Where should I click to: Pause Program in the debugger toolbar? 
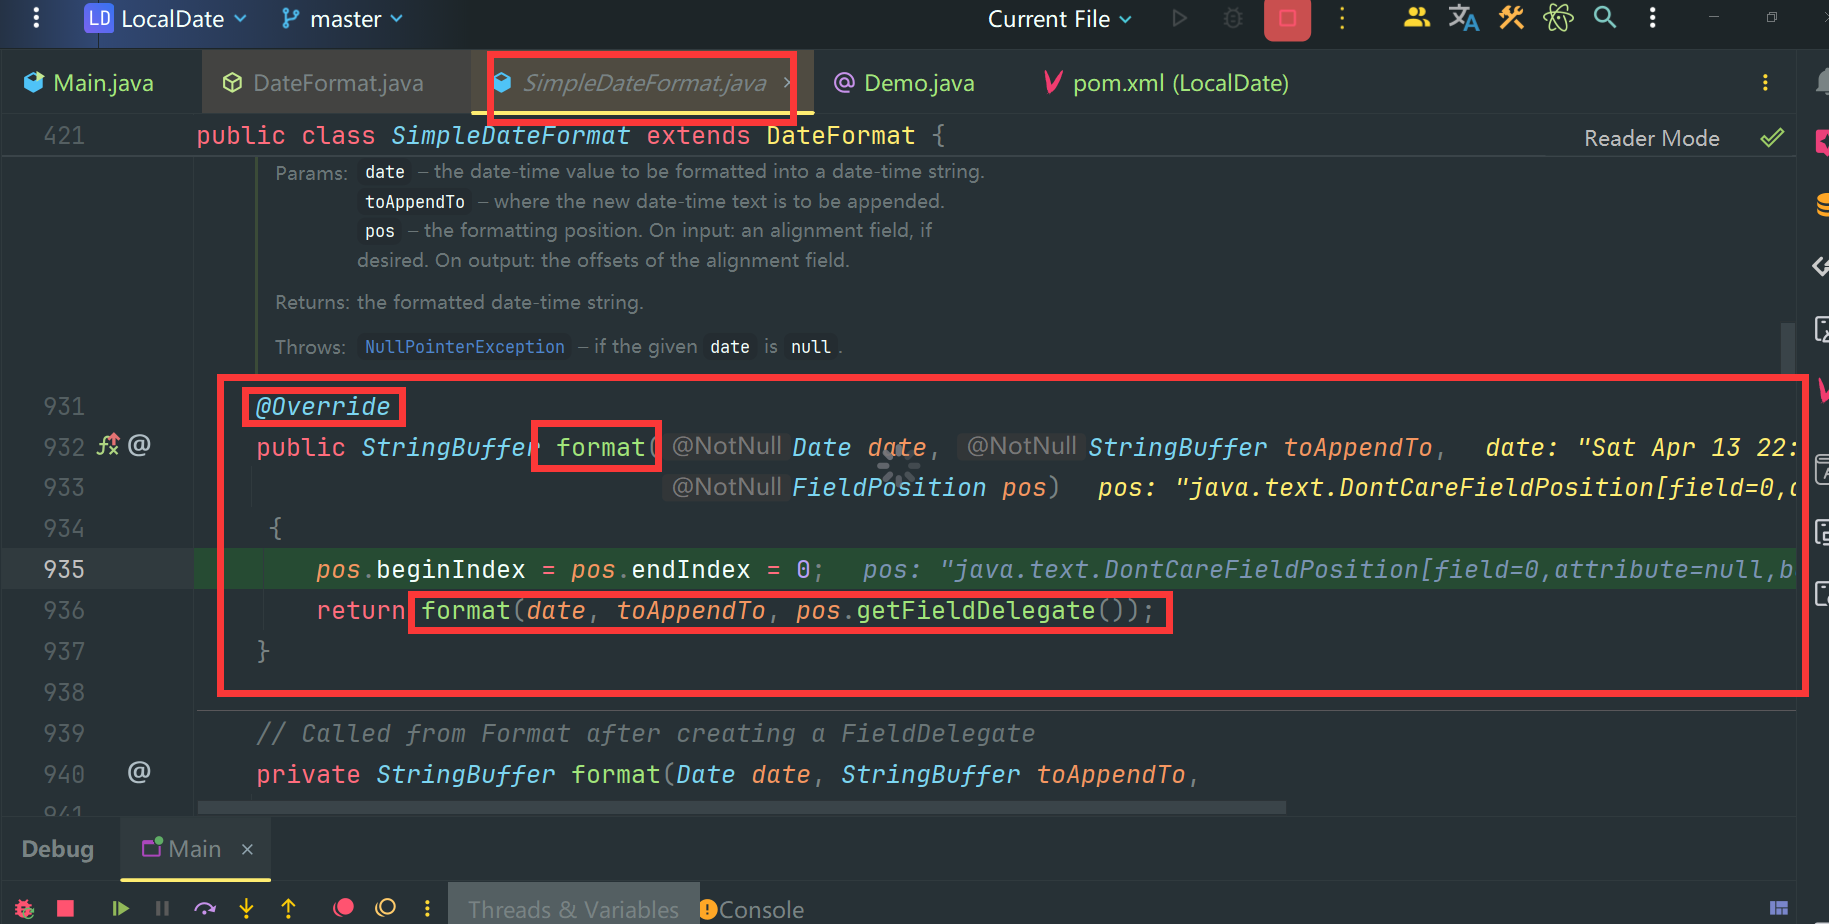(x=162, y=908)
